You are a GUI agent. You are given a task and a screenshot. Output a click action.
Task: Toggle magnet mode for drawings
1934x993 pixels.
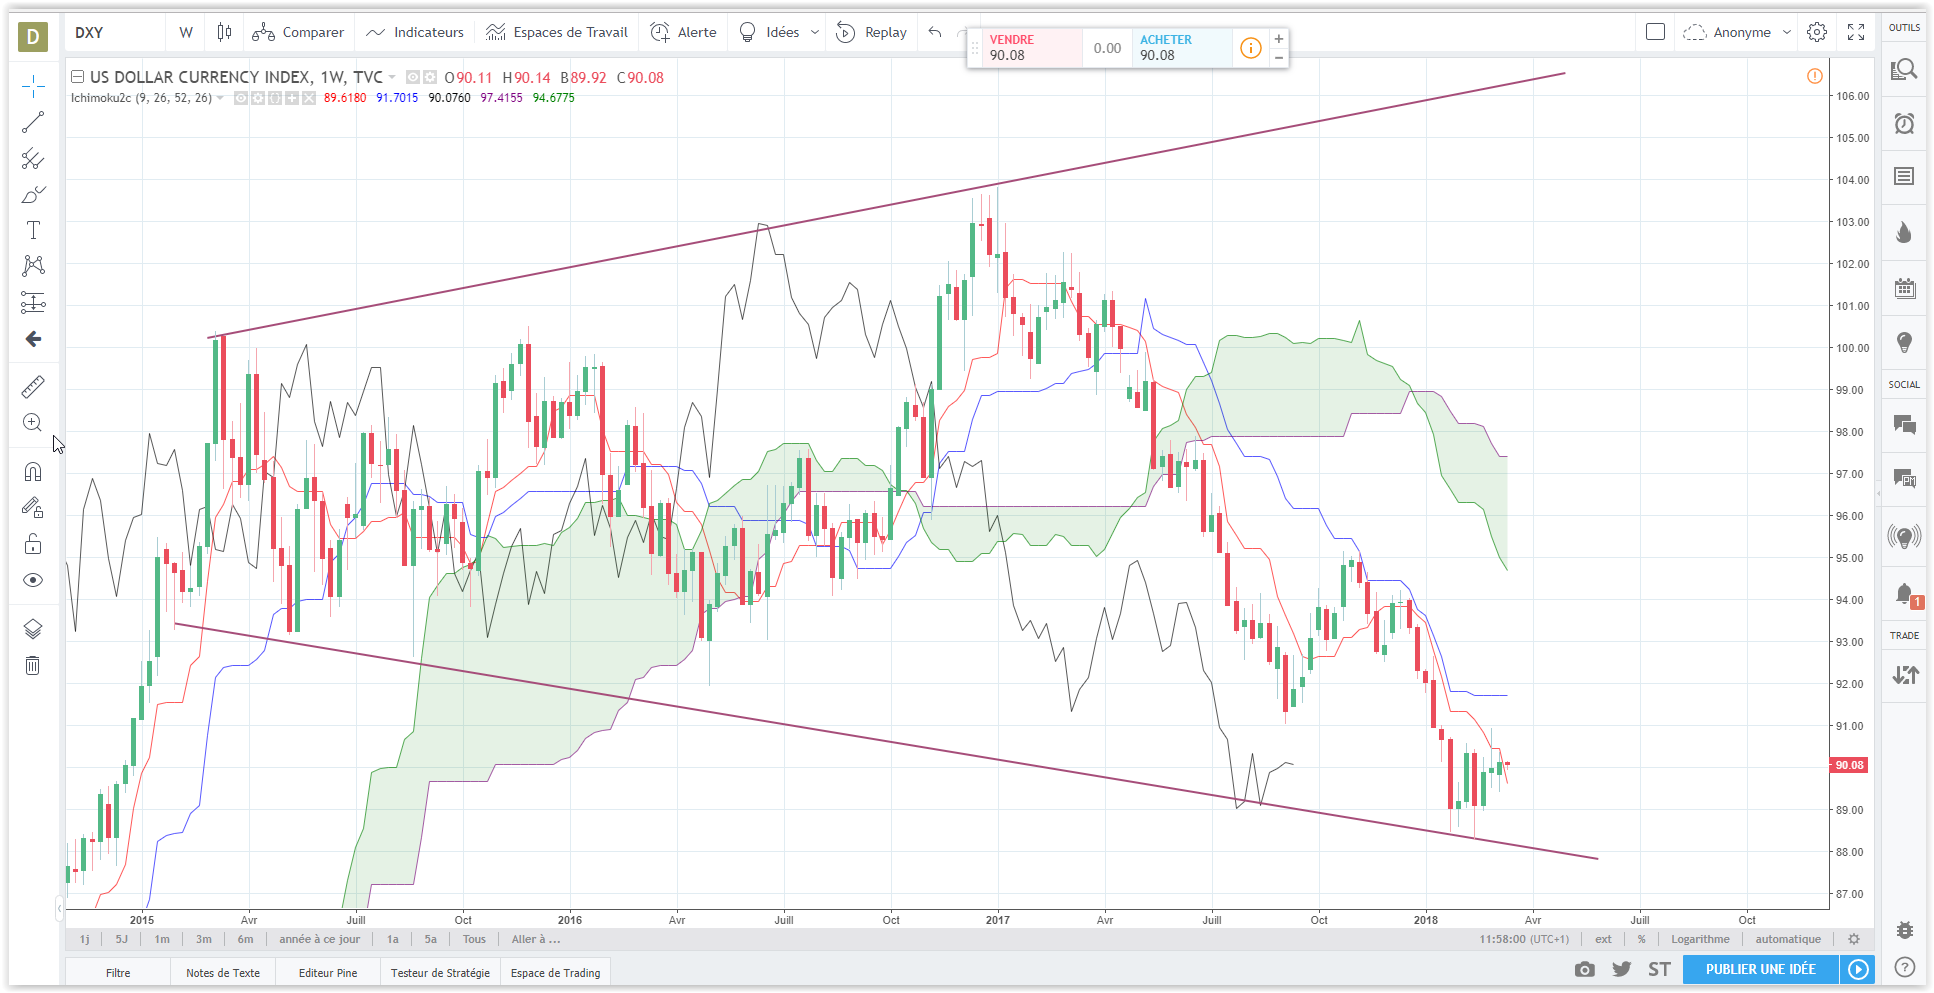(33, 472)
